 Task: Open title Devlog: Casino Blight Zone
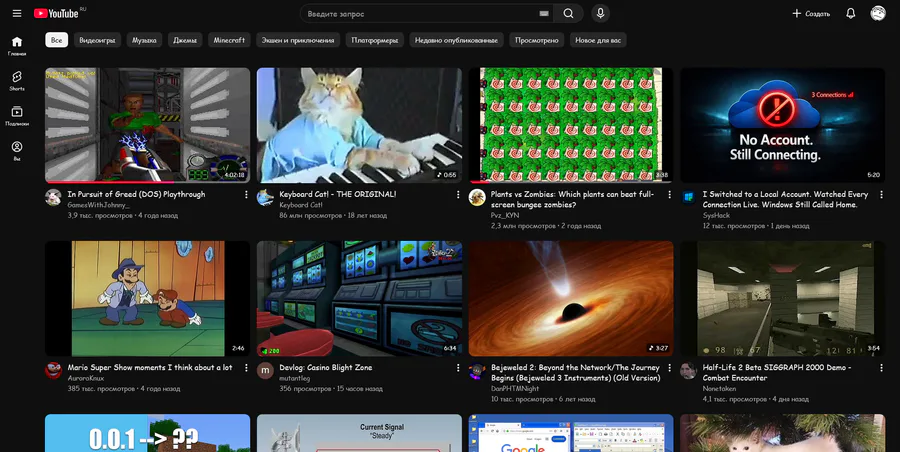pyautogui.click(x=325, y=367)
